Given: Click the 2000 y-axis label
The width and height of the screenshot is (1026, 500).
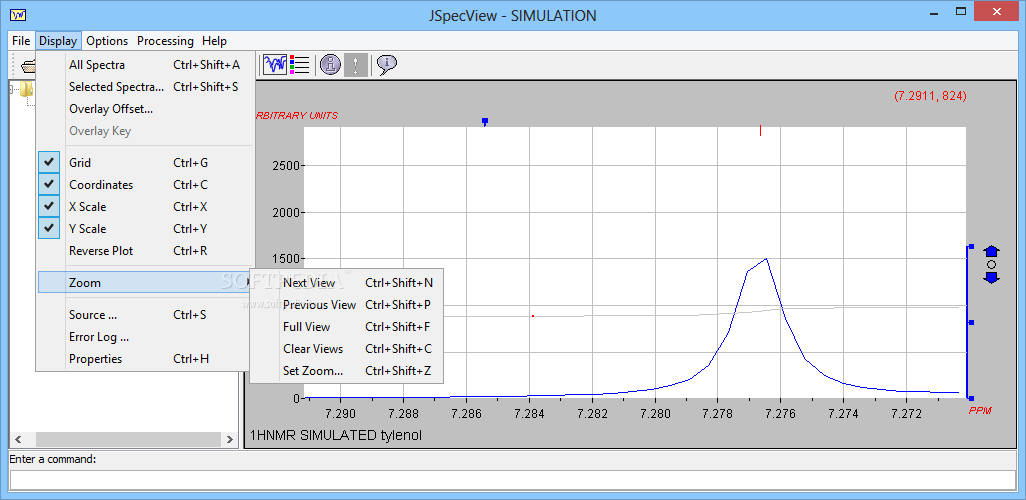Looking at the screenshot, I should click(x=285, y=212).
